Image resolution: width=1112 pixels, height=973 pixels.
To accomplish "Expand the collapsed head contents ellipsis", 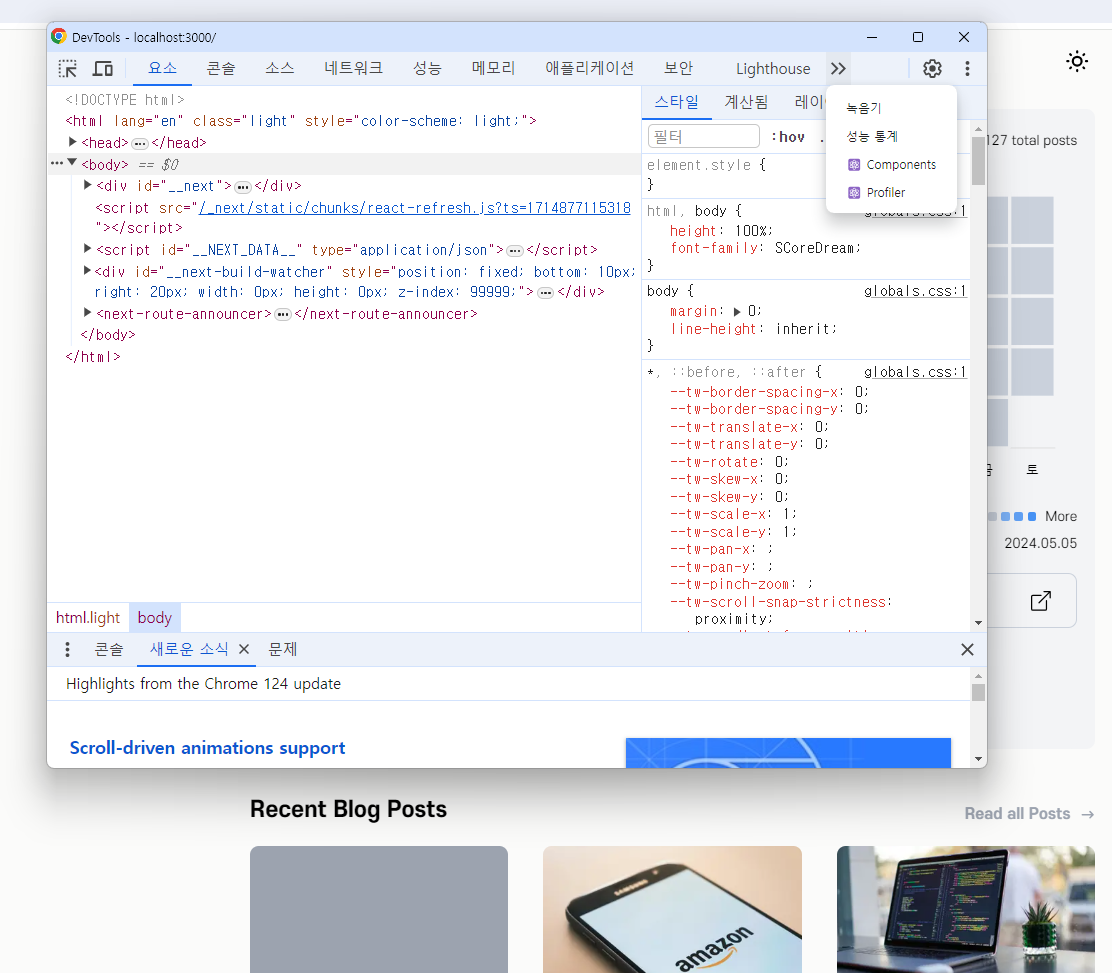I will [x=140, y=144].
